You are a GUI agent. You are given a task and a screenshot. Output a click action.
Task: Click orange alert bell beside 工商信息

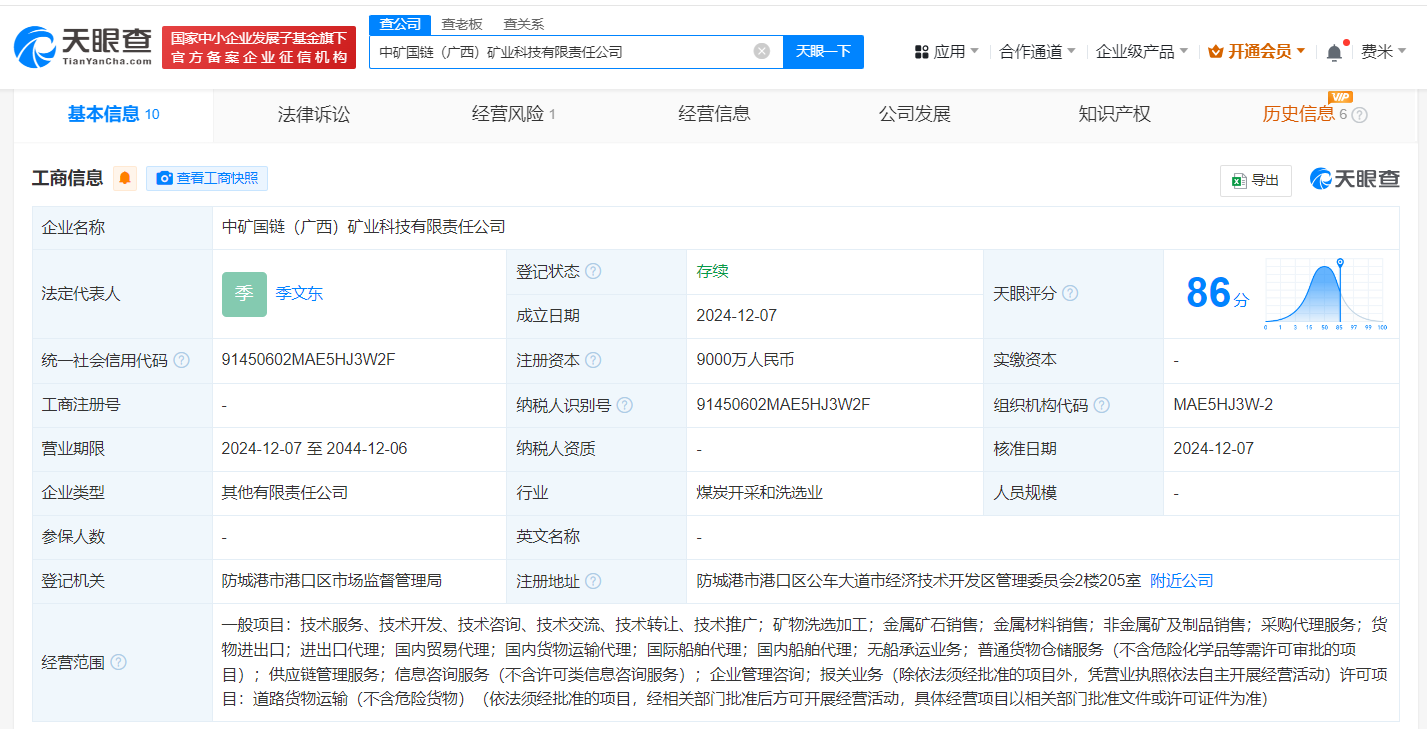tap(125, 178)
